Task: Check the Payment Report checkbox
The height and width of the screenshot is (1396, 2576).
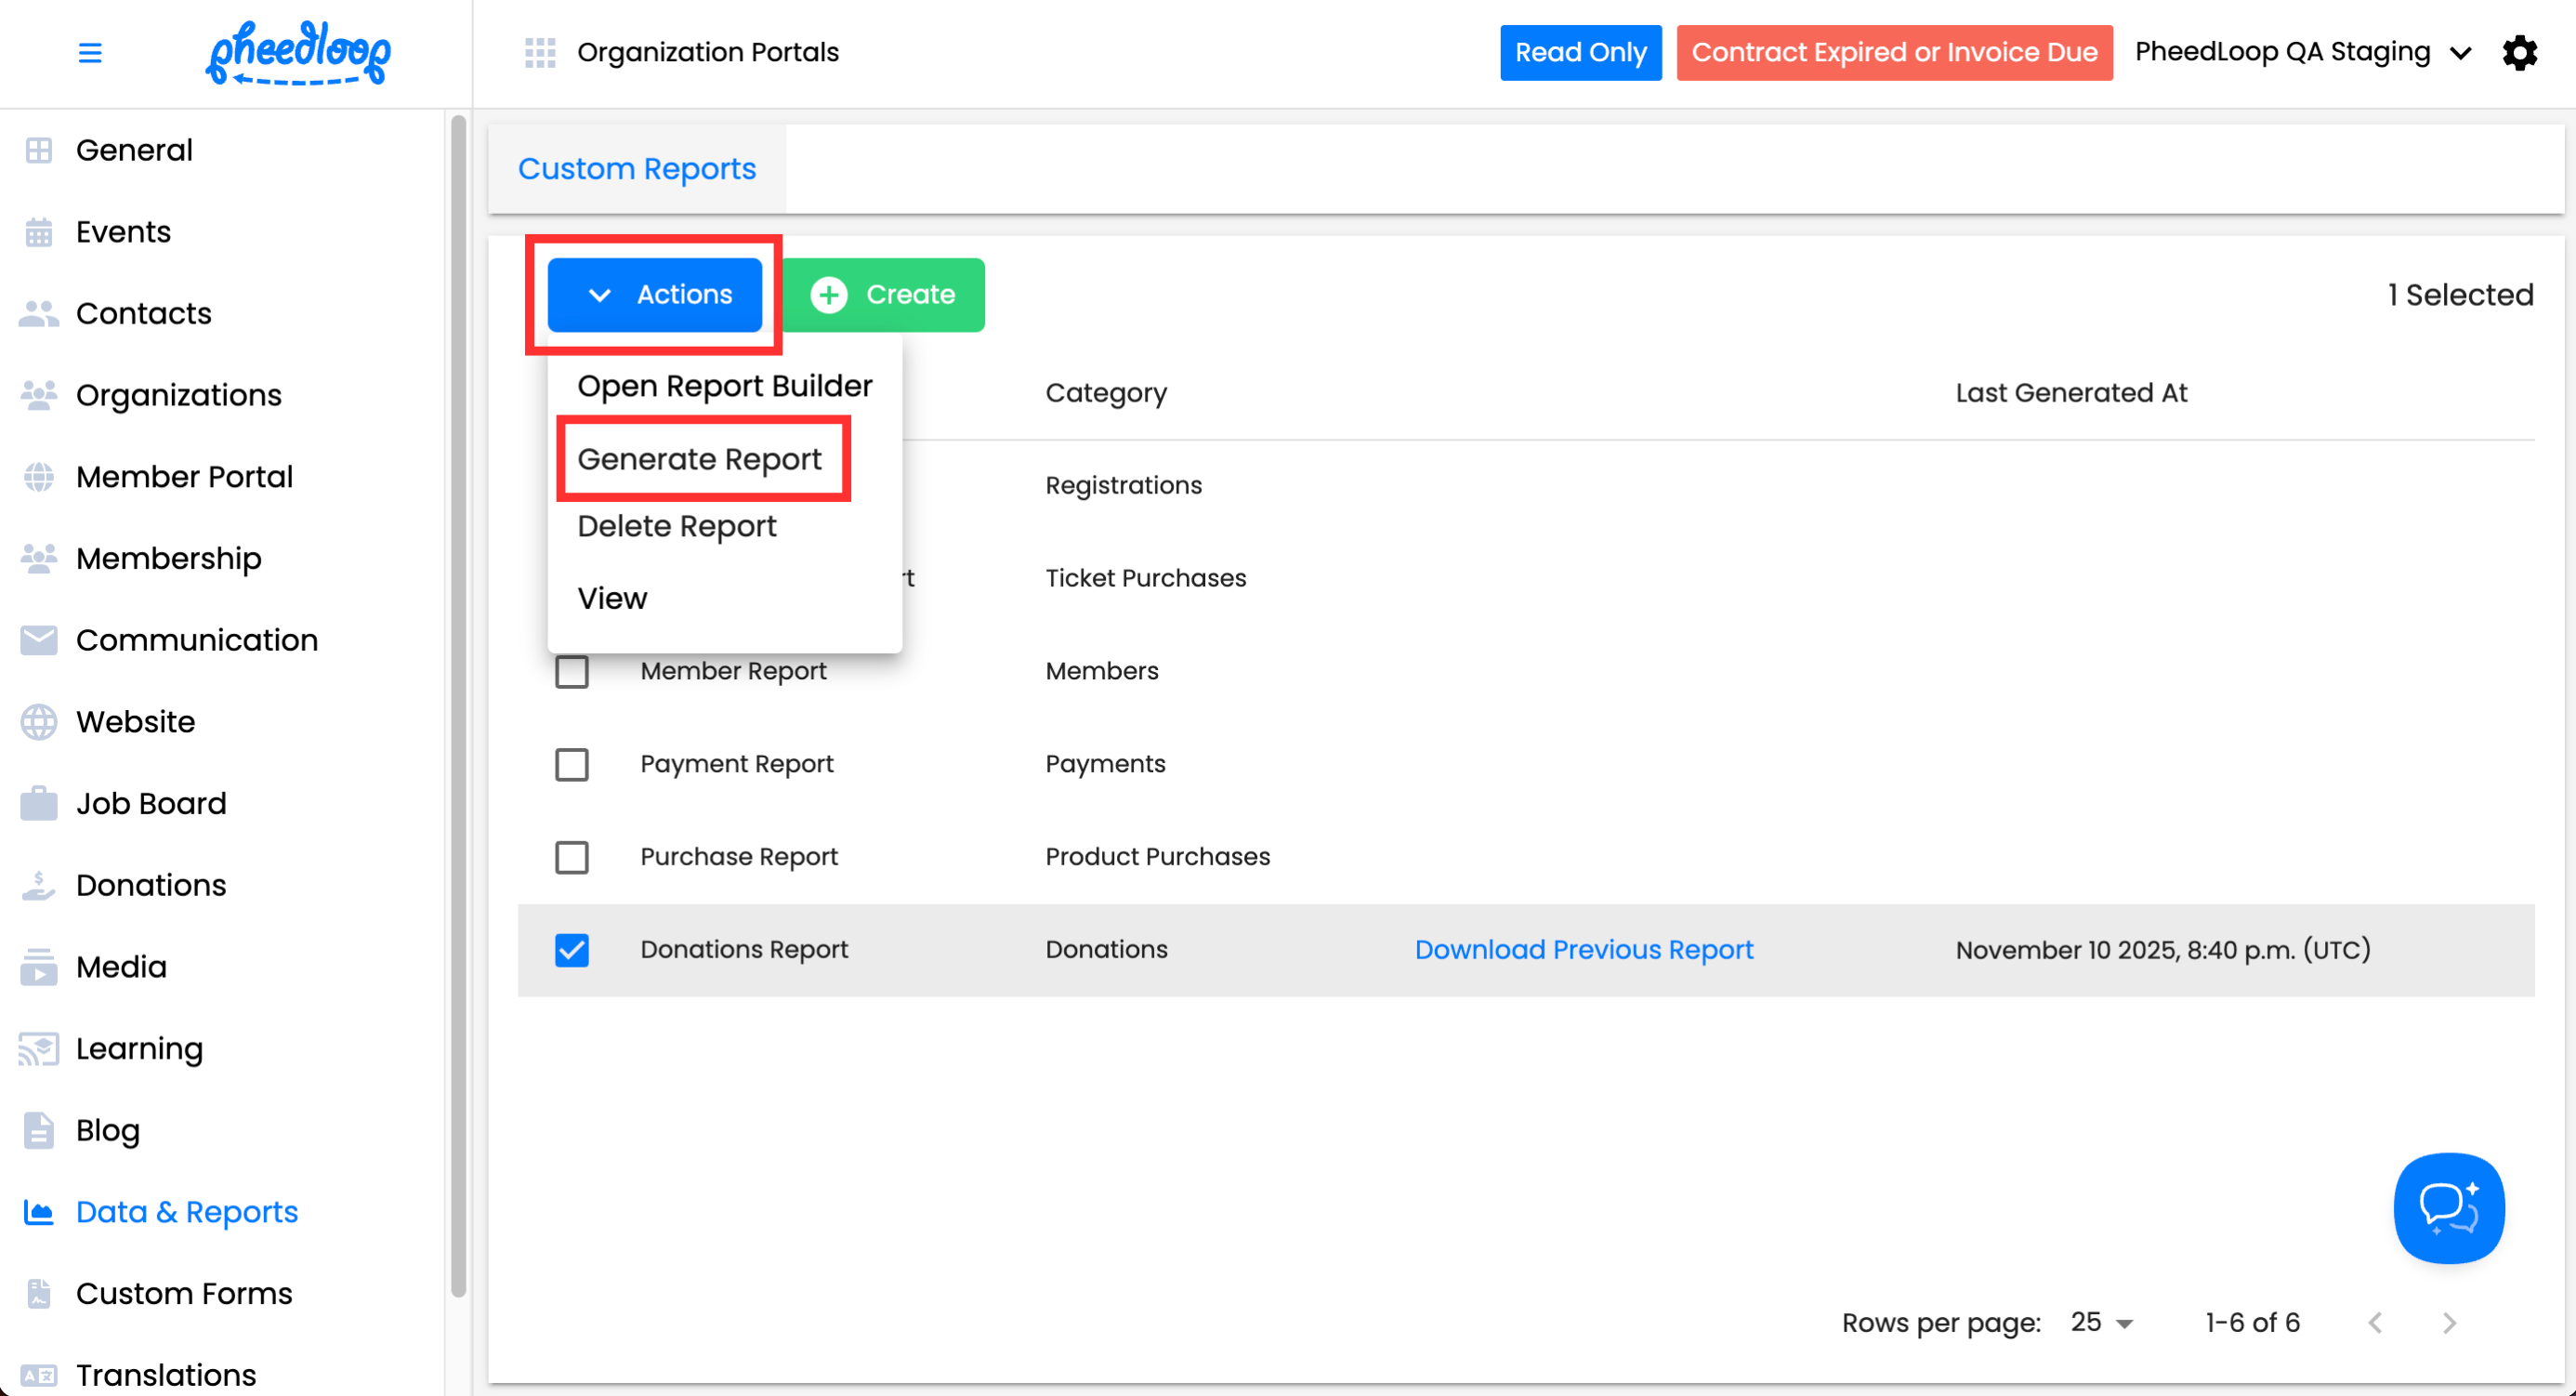Action: 572,764
